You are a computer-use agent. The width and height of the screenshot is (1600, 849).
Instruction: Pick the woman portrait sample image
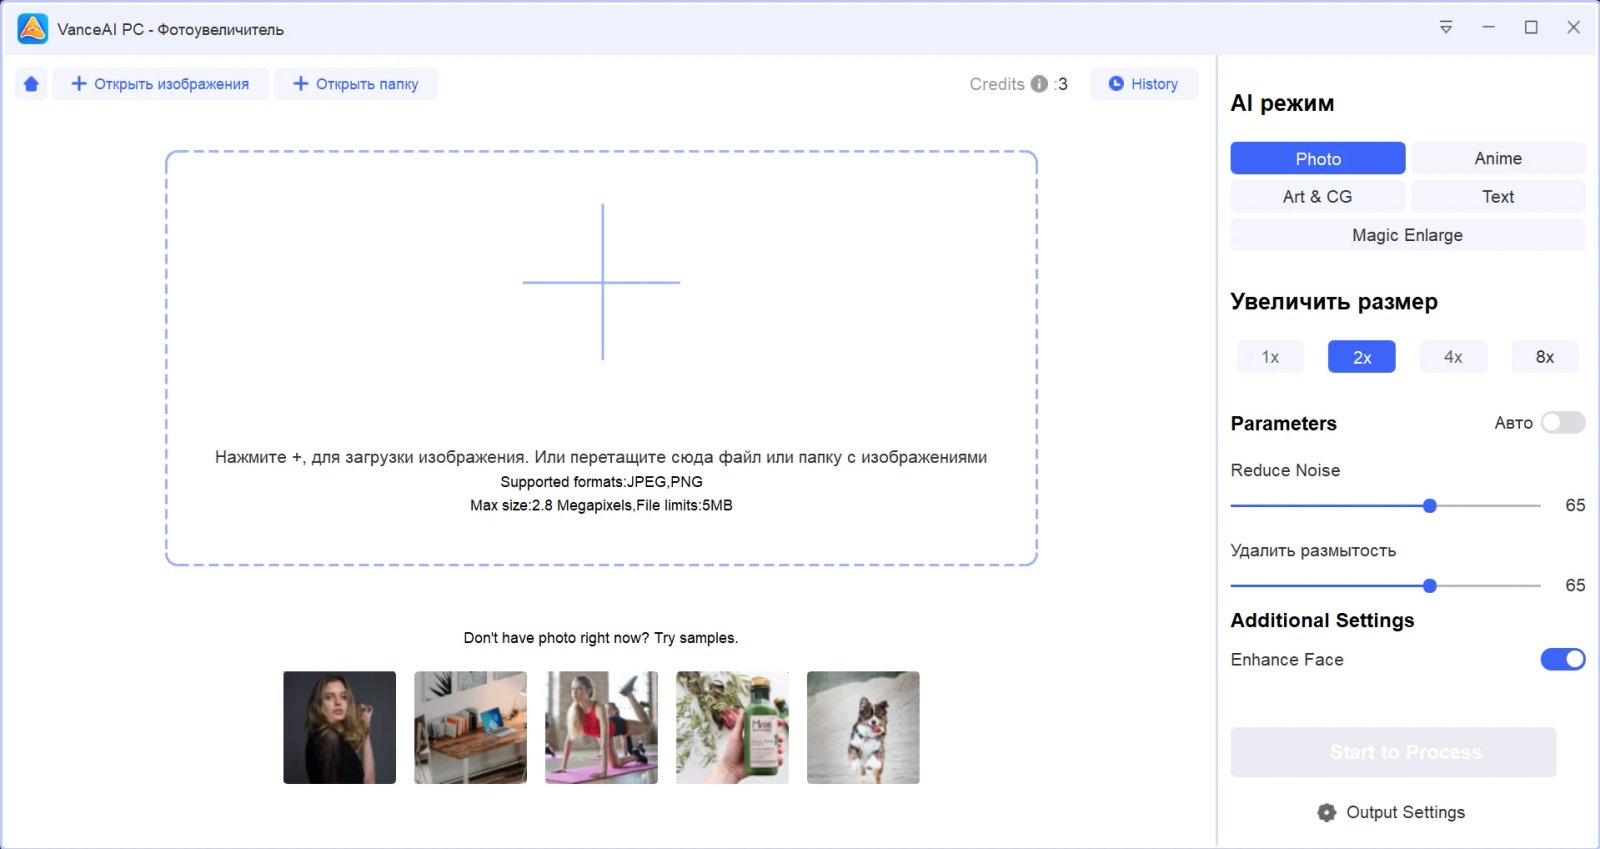click(339, 727)
